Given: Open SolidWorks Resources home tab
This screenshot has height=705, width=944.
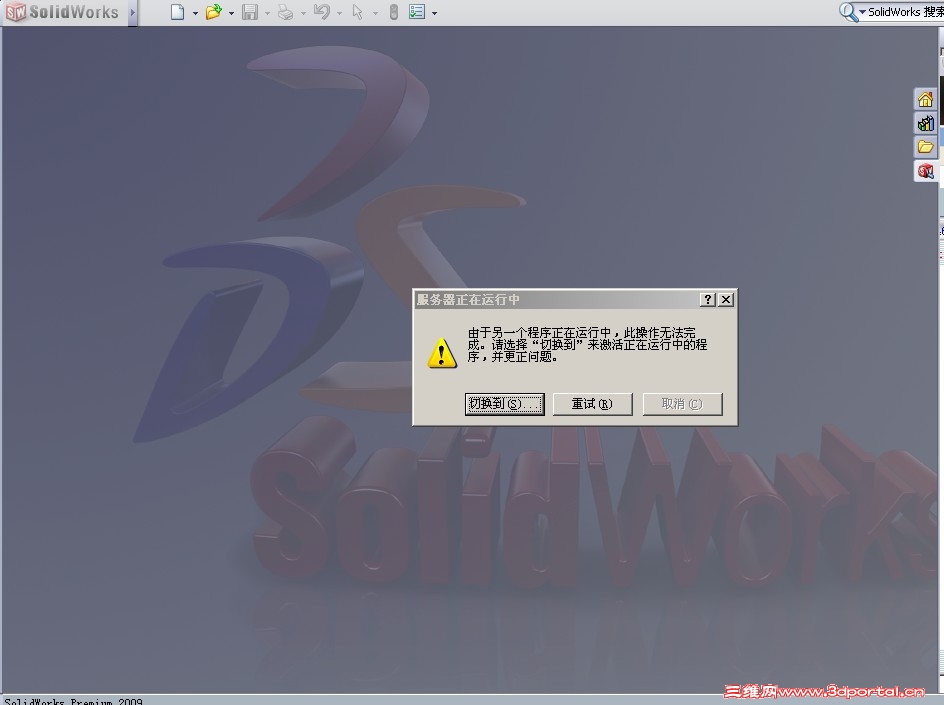Looking at the screenshot, I should coord(925,99).
